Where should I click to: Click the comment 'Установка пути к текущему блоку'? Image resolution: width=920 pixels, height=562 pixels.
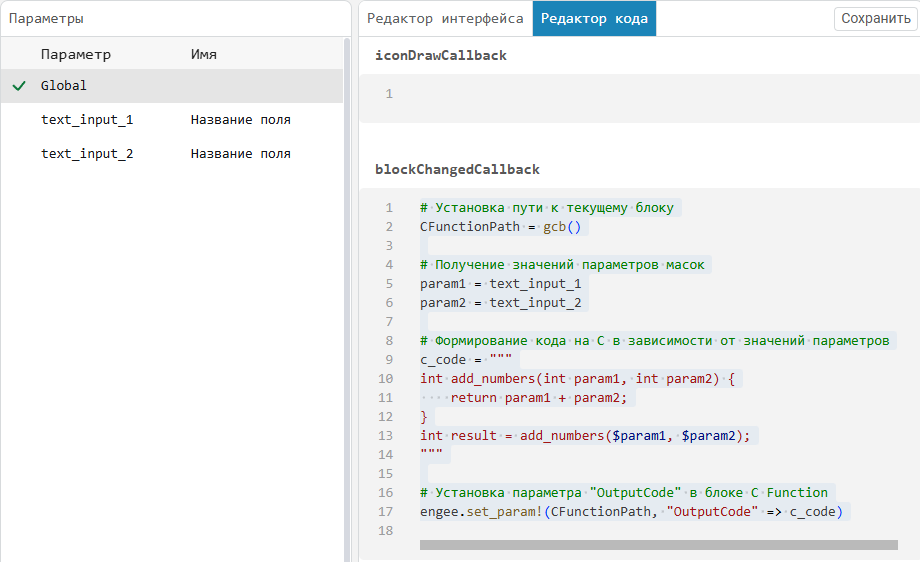[547, 208]
